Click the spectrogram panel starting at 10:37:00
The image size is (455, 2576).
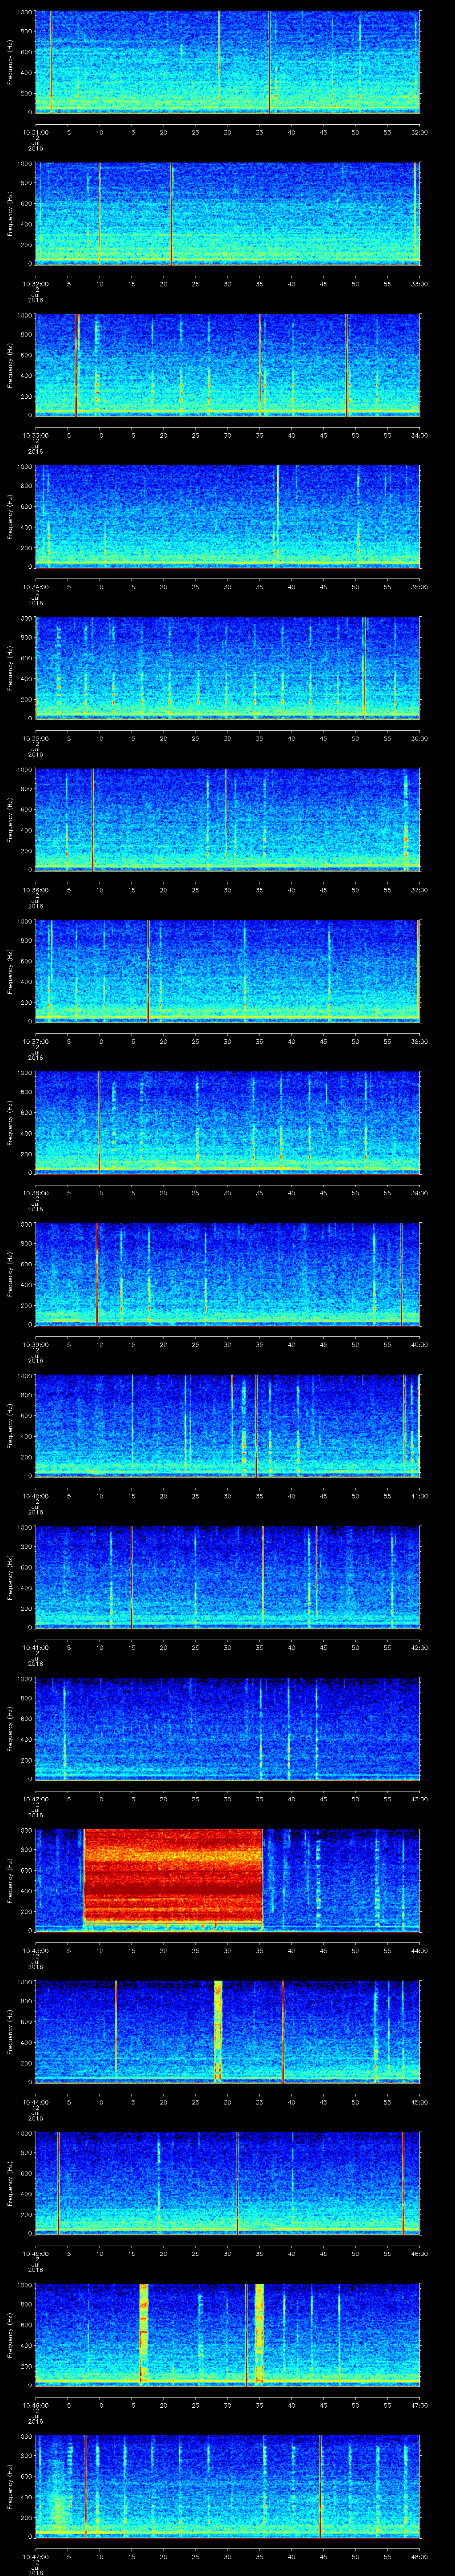coord(227,972)
